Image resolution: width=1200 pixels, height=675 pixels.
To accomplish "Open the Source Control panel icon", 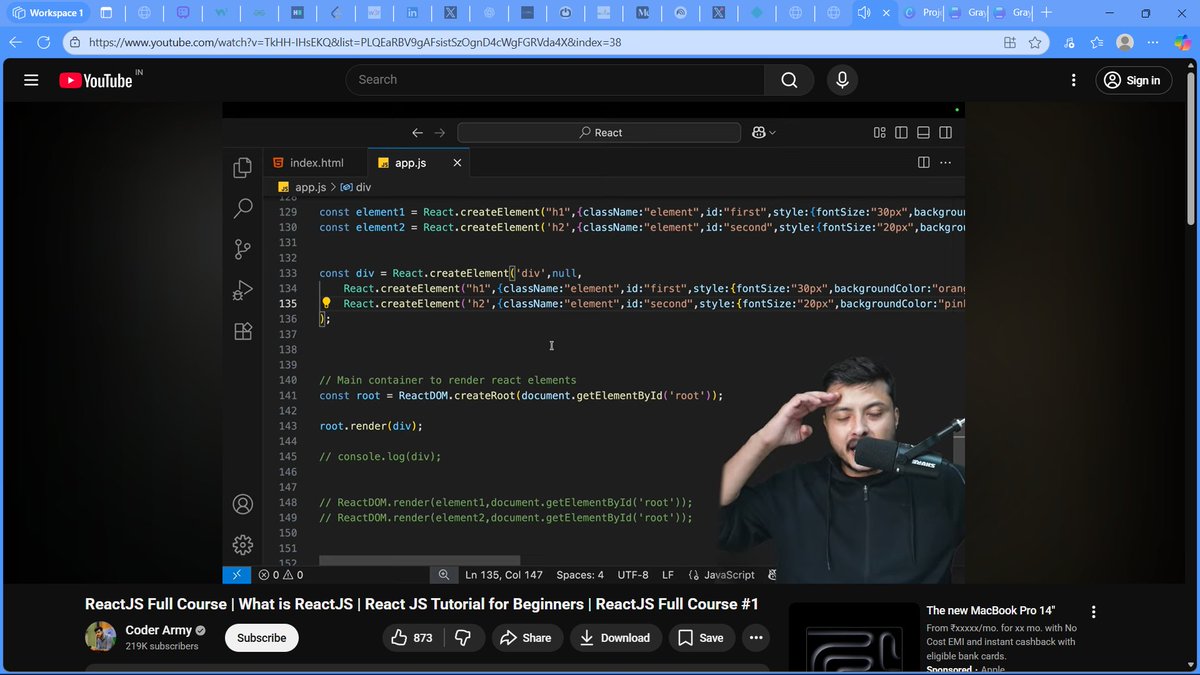I will point(242,249).
